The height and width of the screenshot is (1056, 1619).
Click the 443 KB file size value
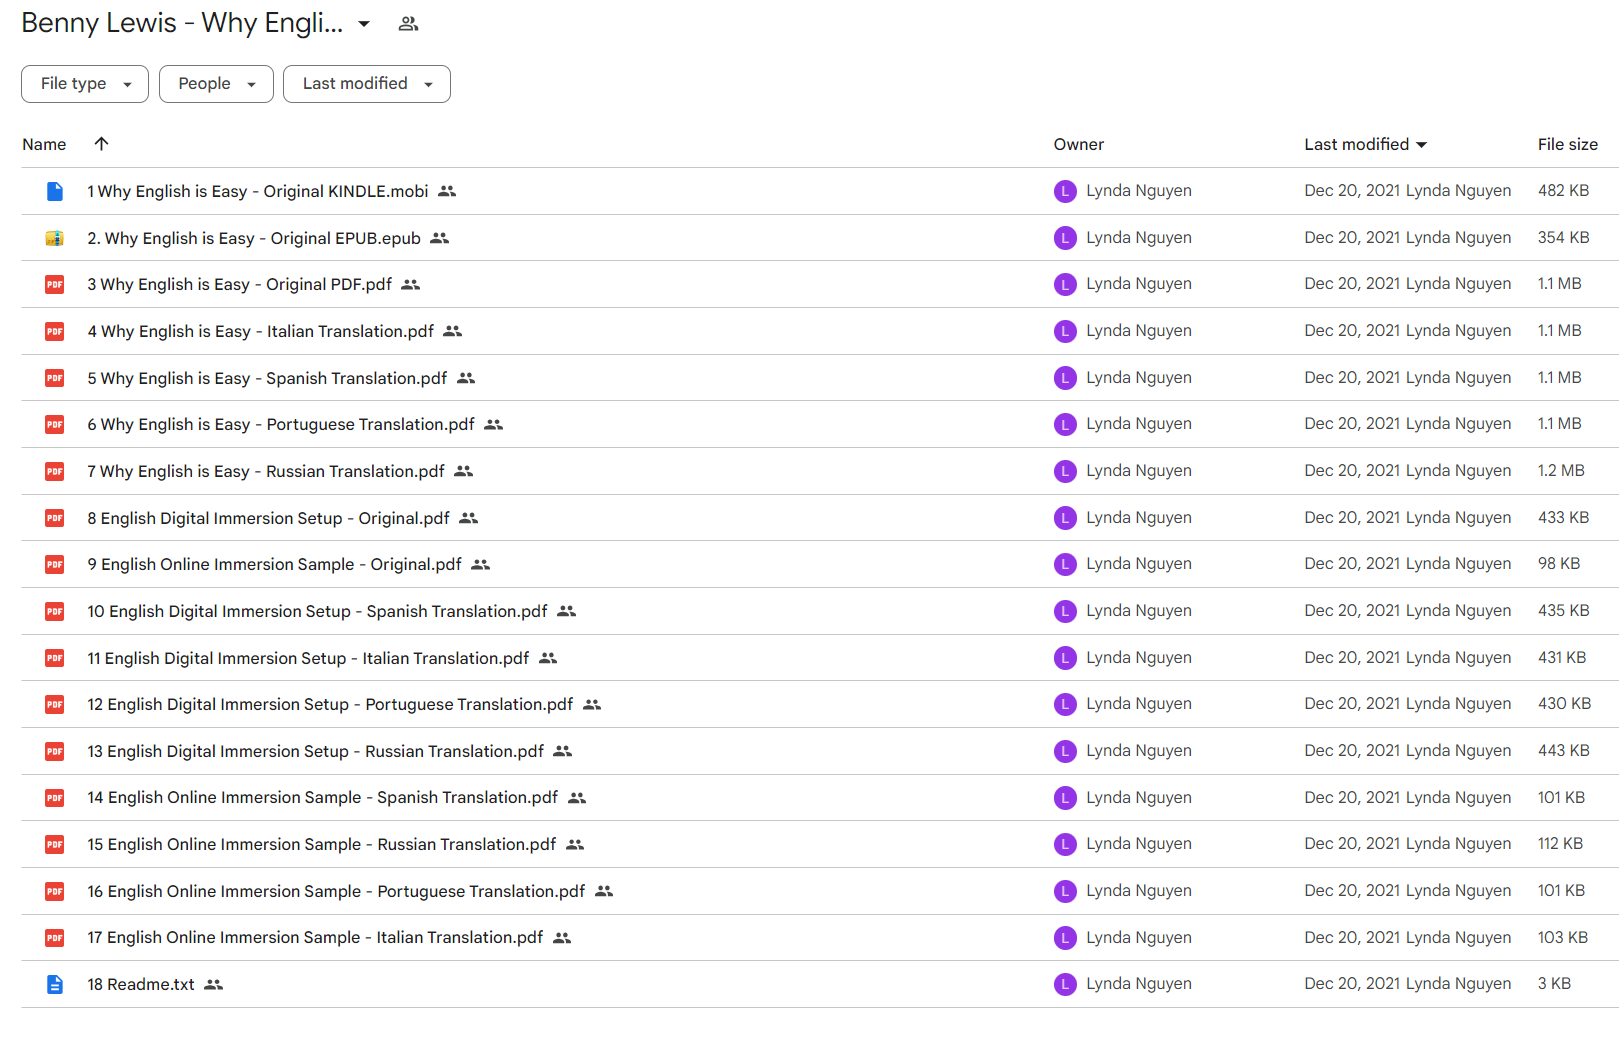click(x=1564, y=751)
